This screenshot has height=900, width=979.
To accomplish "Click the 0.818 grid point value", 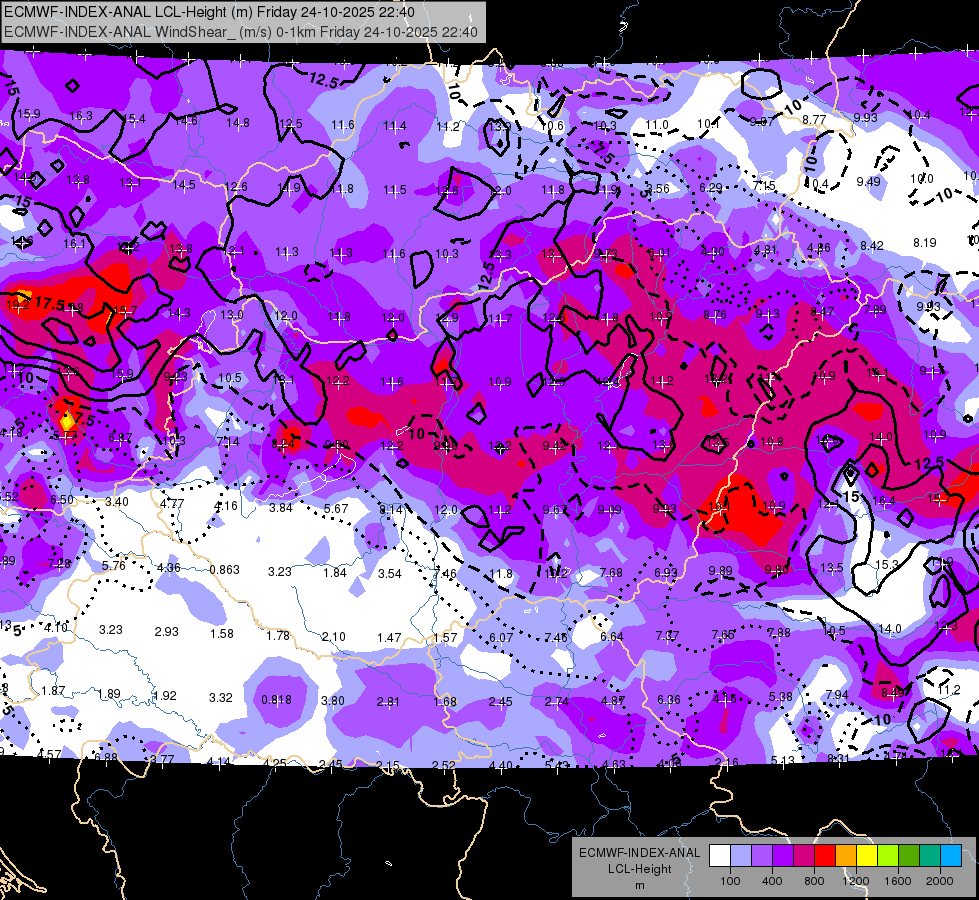I will [x=276, y=700].
